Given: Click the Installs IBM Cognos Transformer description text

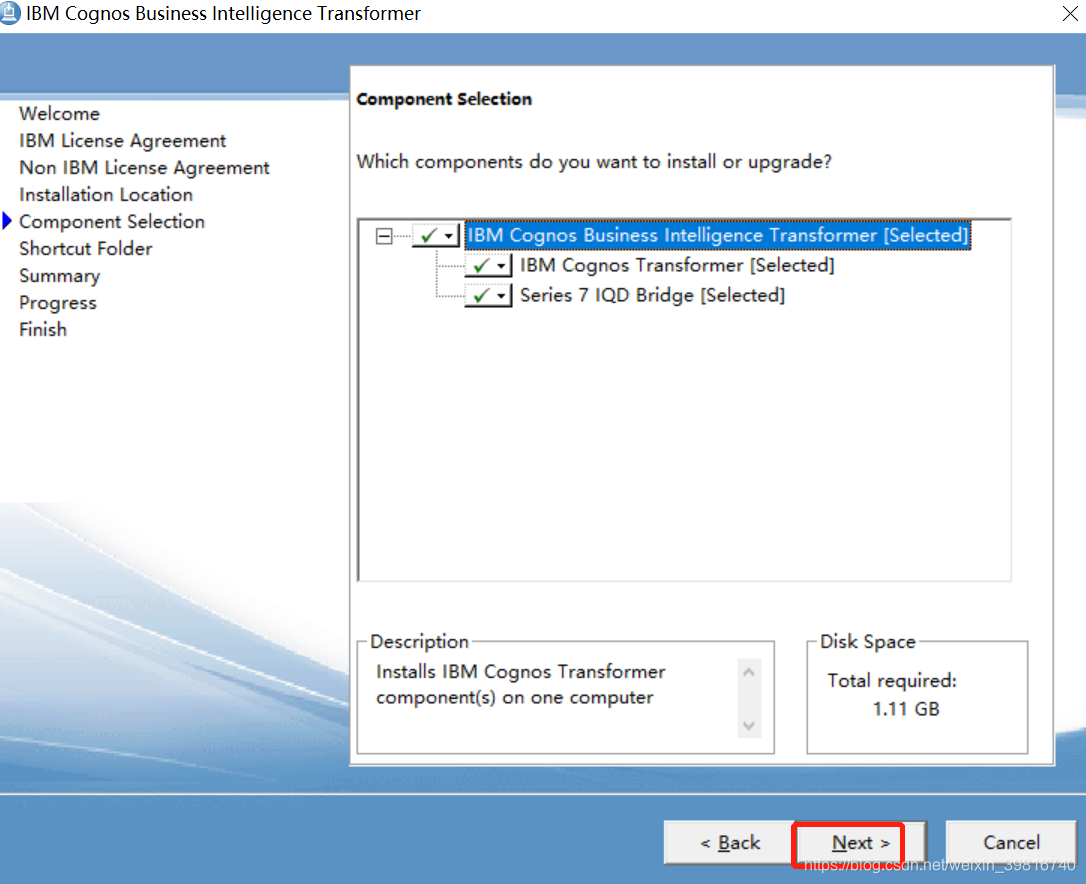Looking at the screenshot, I should pyautogui.click(x=520, y=684).
